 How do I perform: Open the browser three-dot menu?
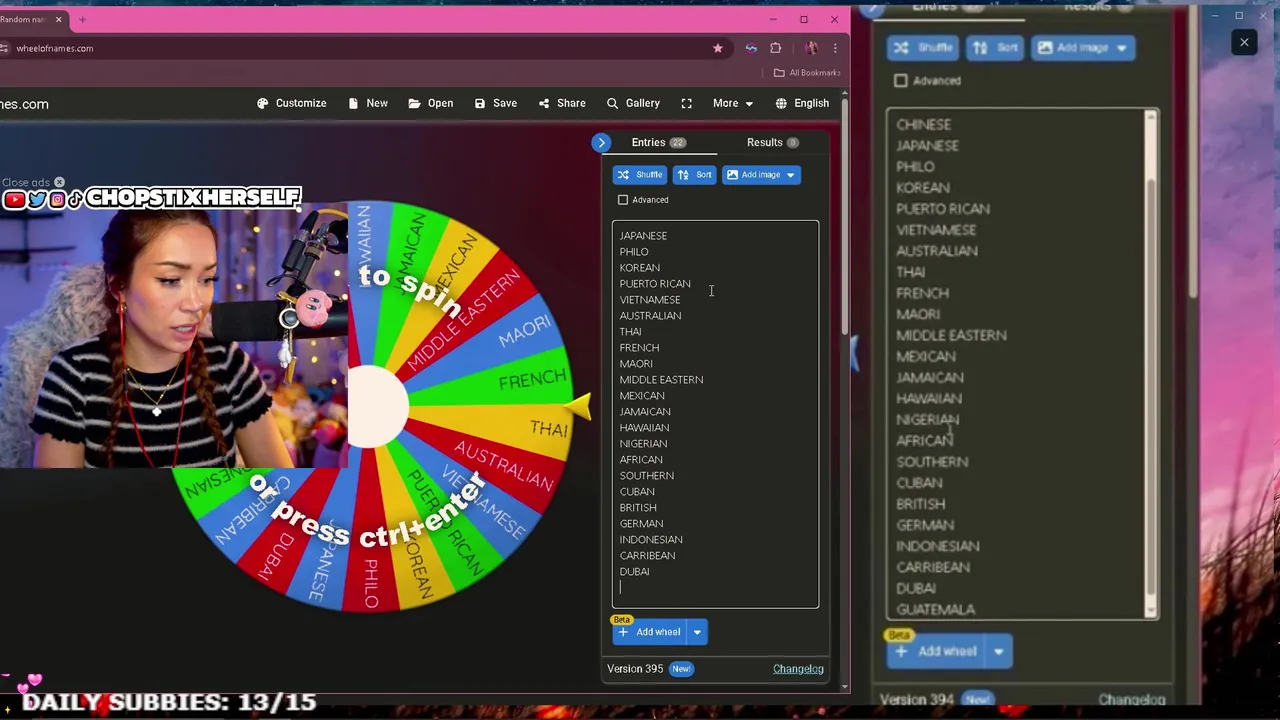(x=835, y=48)
